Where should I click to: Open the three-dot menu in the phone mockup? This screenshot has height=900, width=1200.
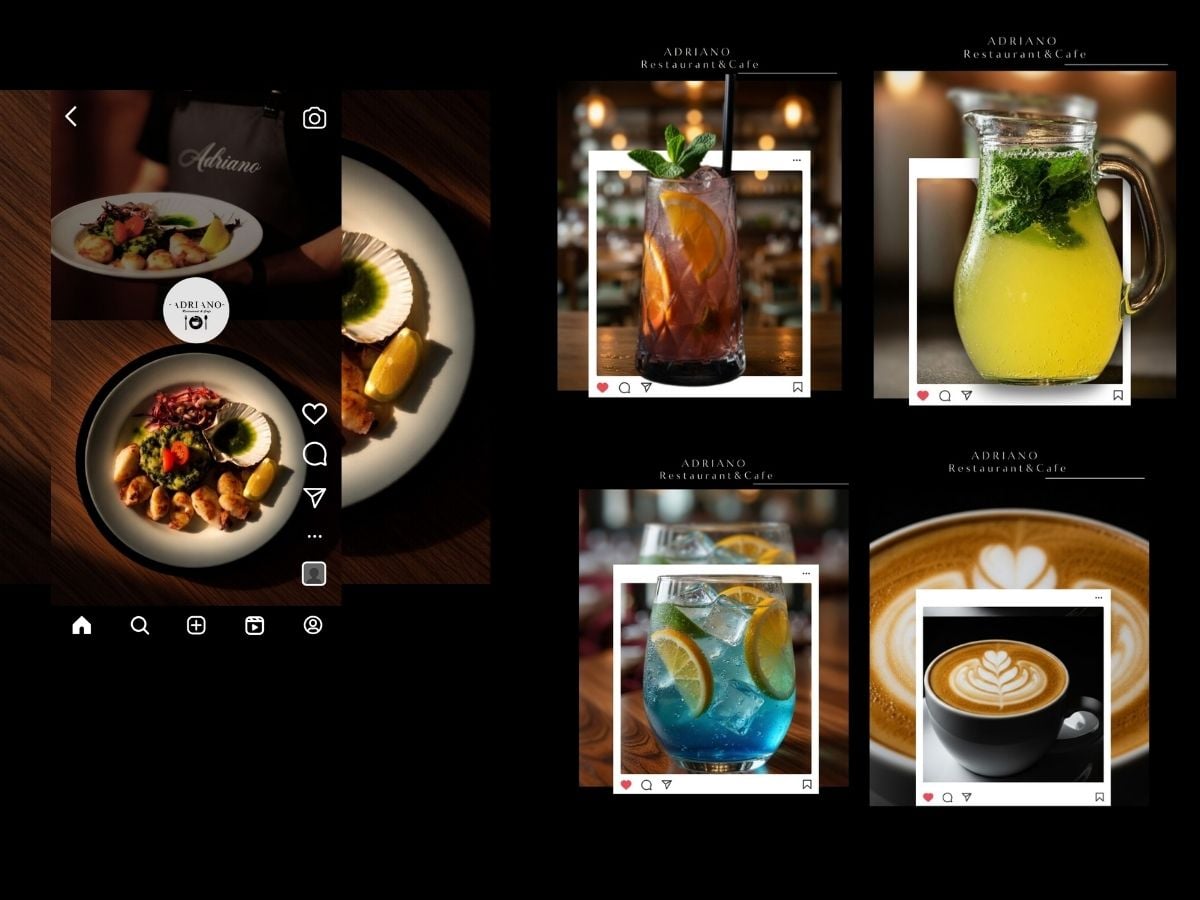pos(314,537)
